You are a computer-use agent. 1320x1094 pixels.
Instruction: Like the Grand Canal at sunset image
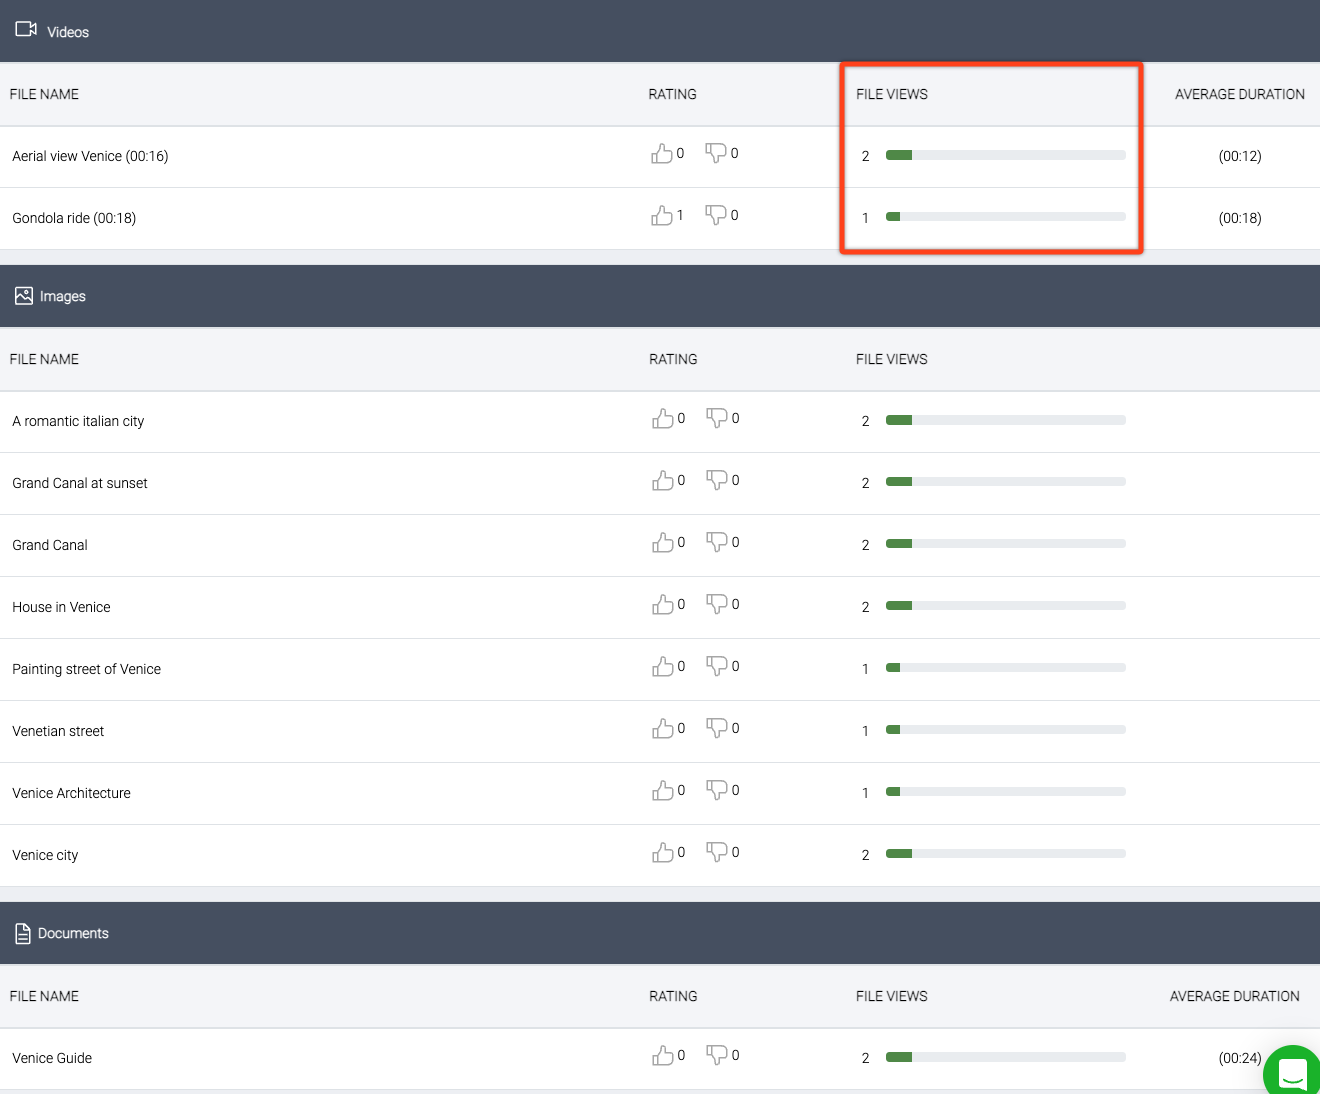662,481
